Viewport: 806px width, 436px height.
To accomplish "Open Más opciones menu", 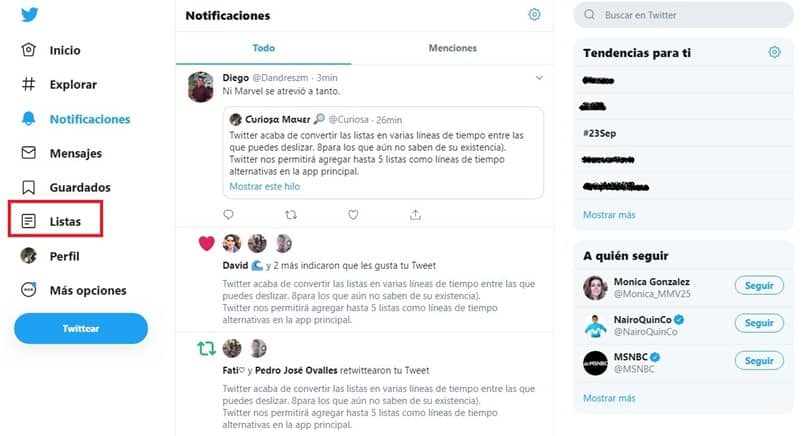I will click(74, 290).
